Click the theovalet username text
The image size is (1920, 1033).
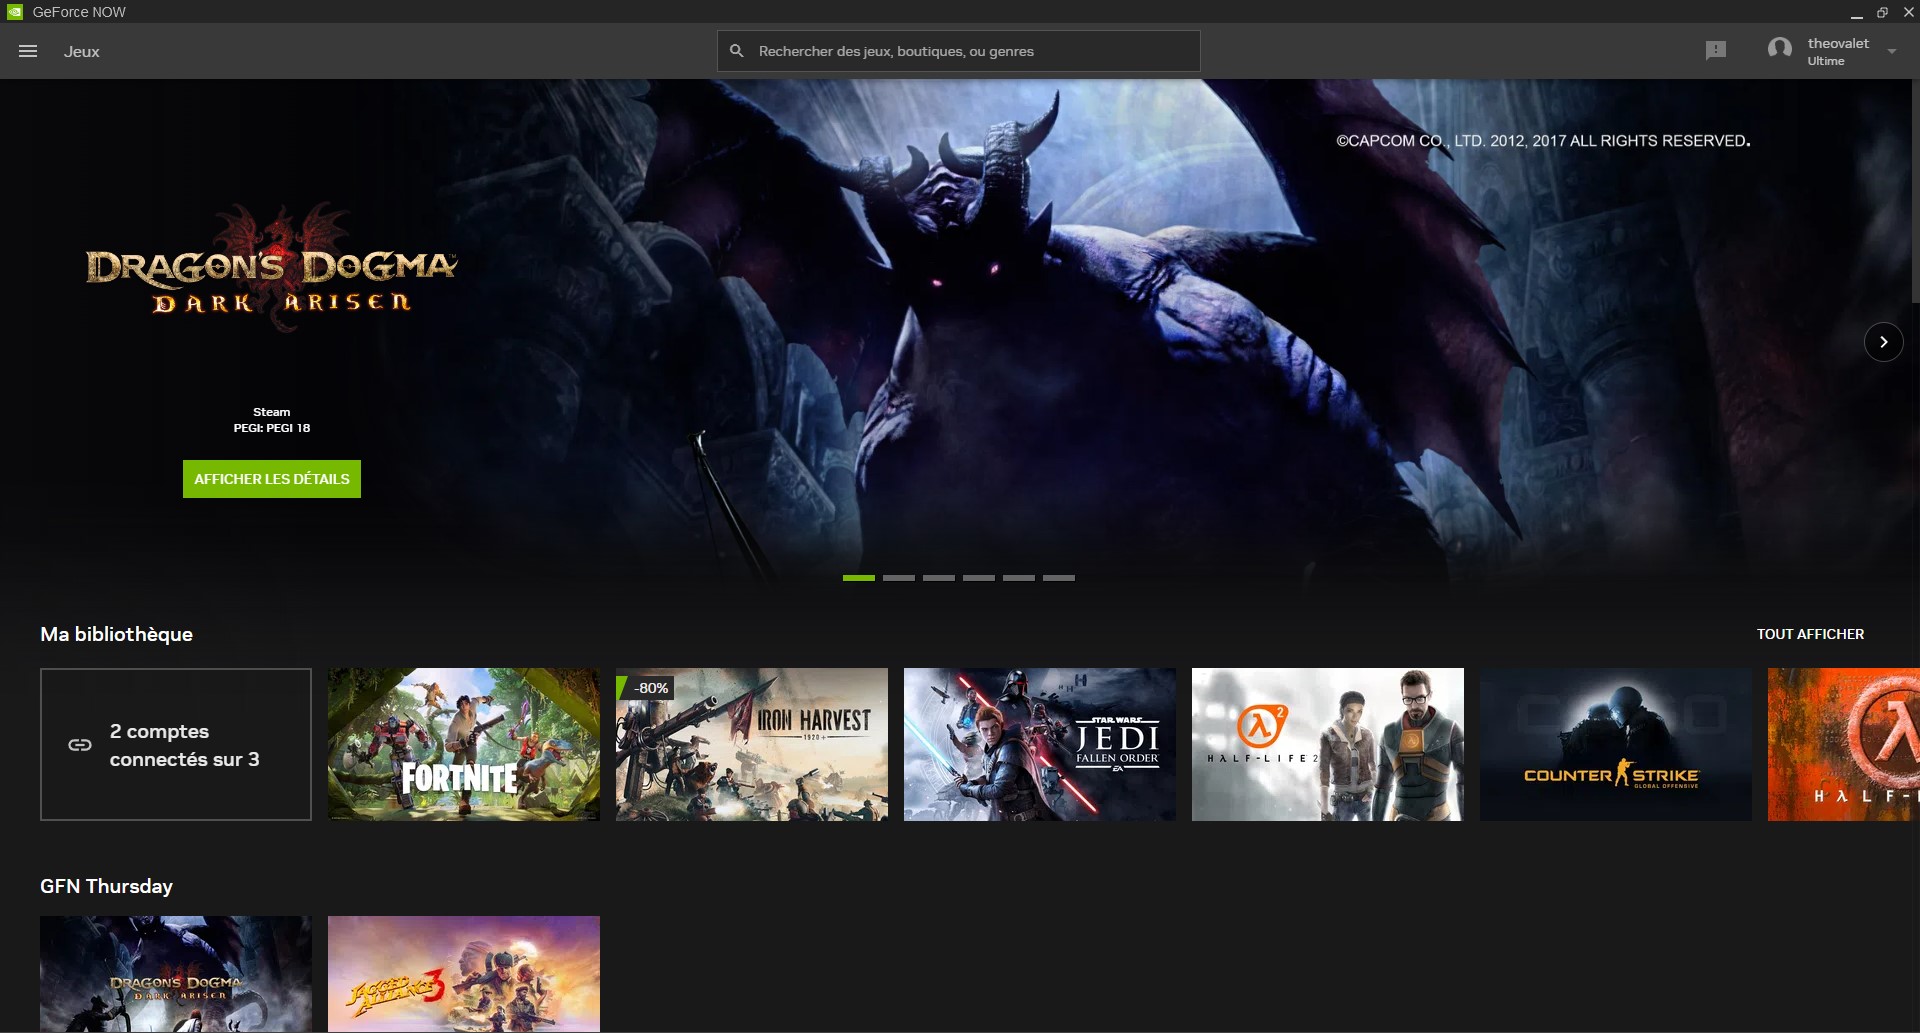1838,43
